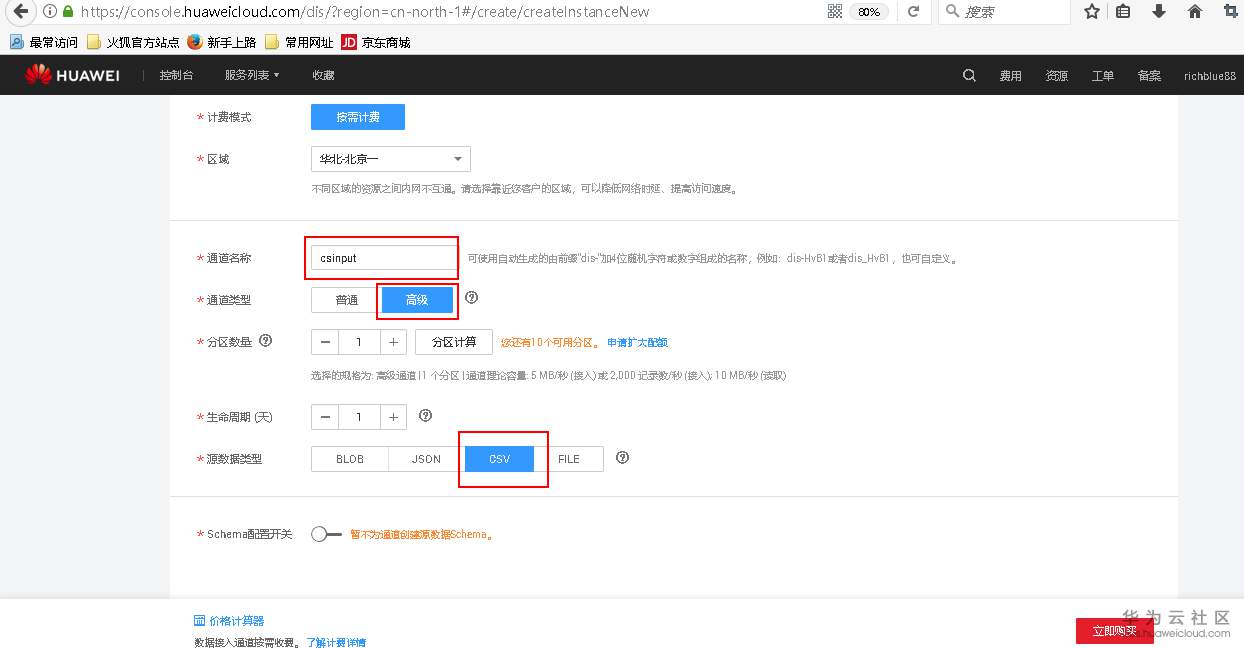Image resolution: width=1244 pixels, height=648 pixels.
Task: Follow the 申请扩大配额 link
Action: tap(637, 341)
